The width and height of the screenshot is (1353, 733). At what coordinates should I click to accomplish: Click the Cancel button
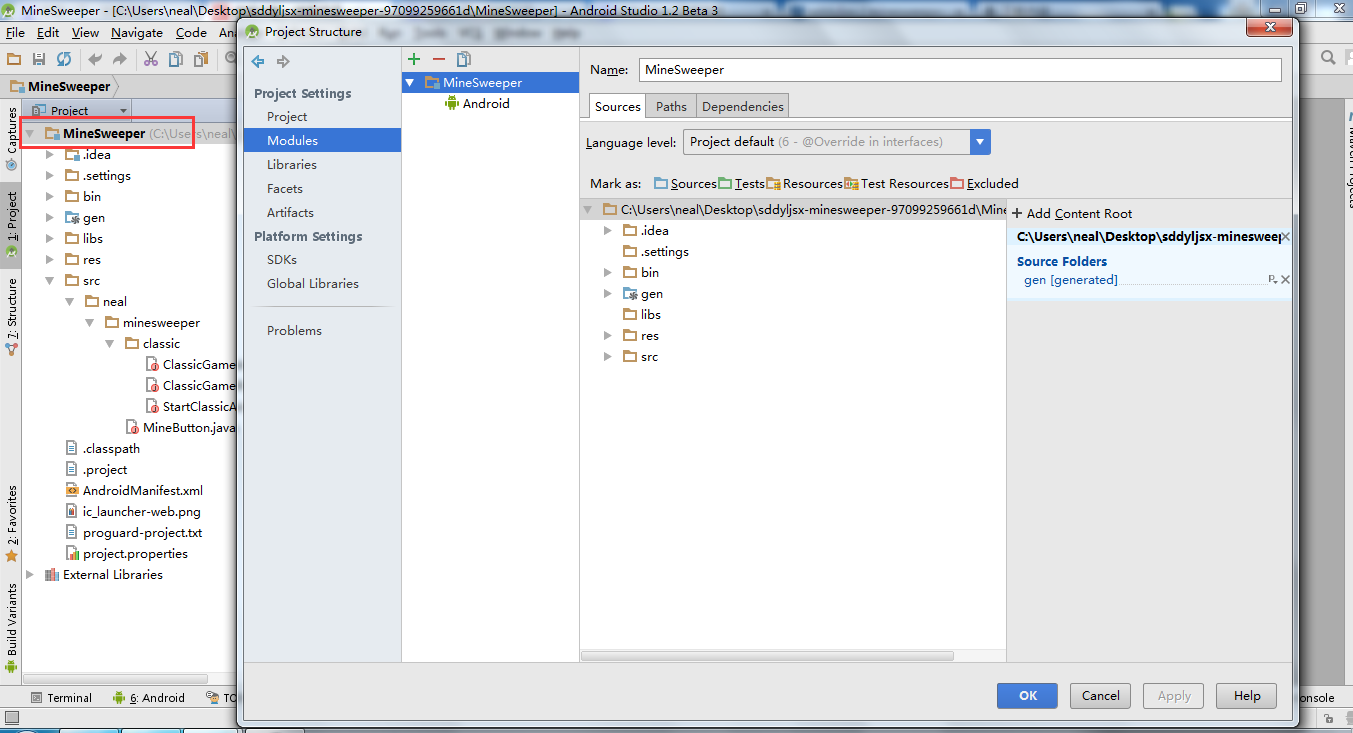pyautogui.click(x=1100, y=696)
